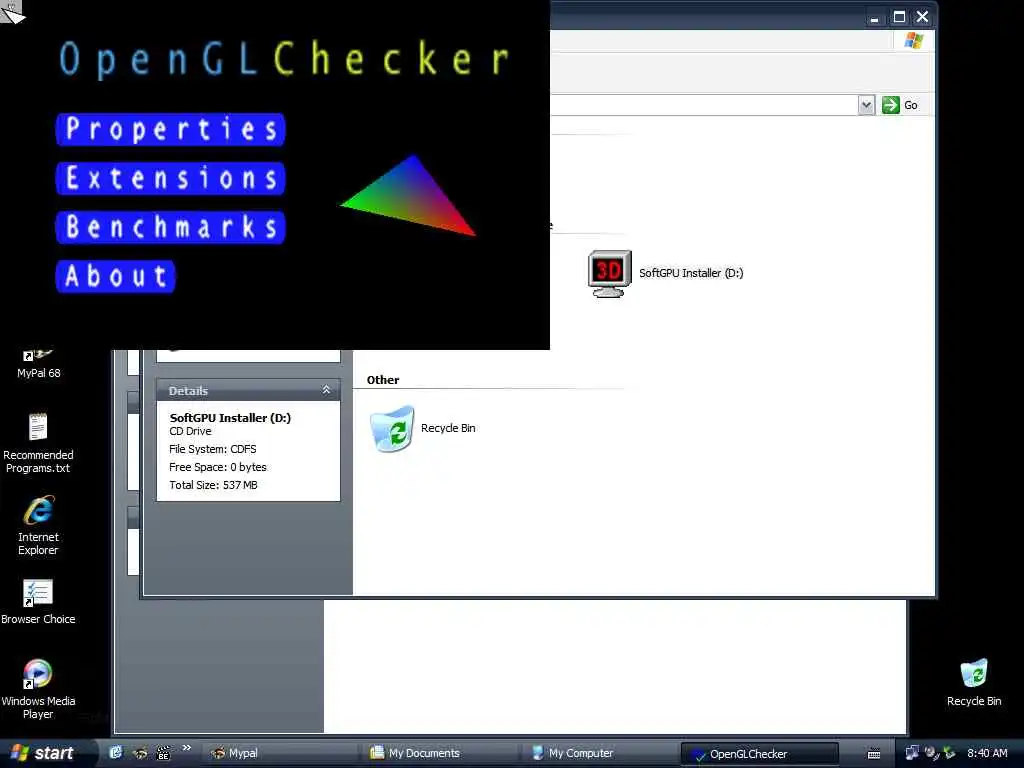This screenshot has height=768, width=1024.
Task: Open the address bar dropdown arrow
Action: click(866, 105)
